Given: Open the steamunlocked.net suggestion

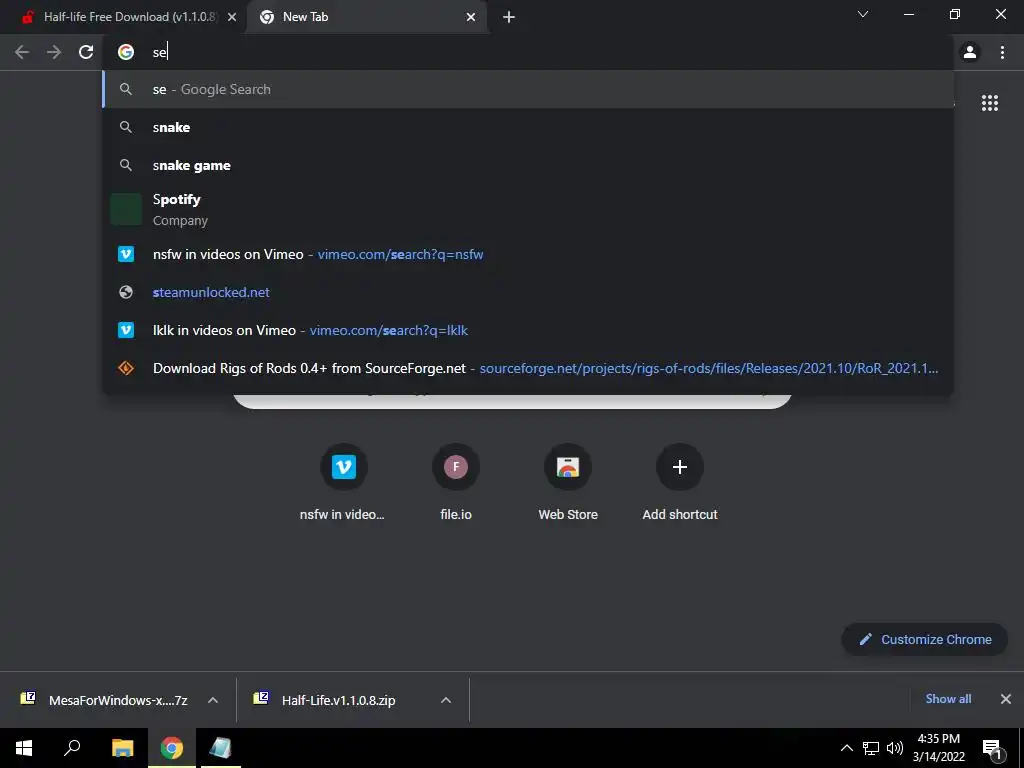Looking at the screenshot, I should 528,292.
